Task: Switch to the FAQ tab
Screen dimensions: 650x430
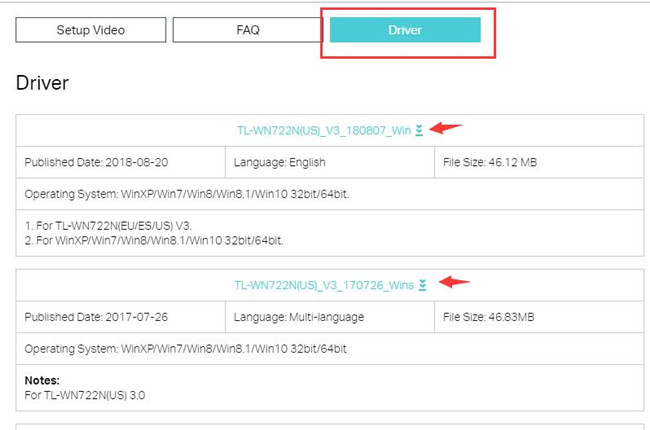Action: click(247, 30)
